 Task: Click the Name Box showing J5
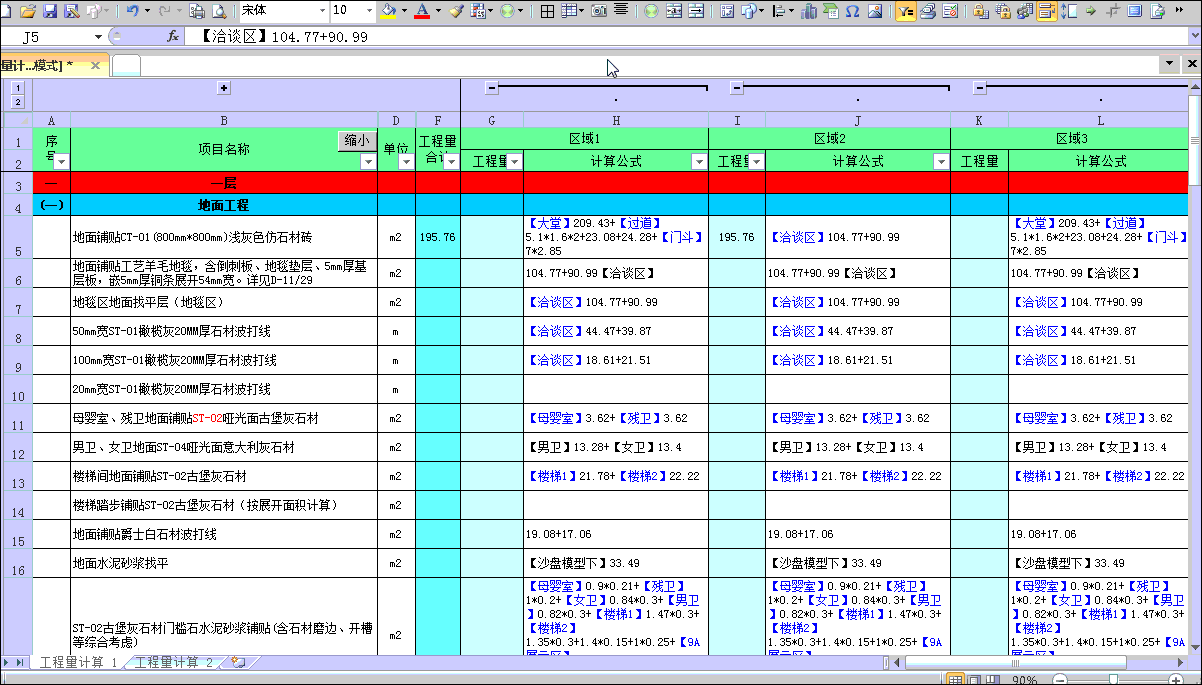coord(50,37)
